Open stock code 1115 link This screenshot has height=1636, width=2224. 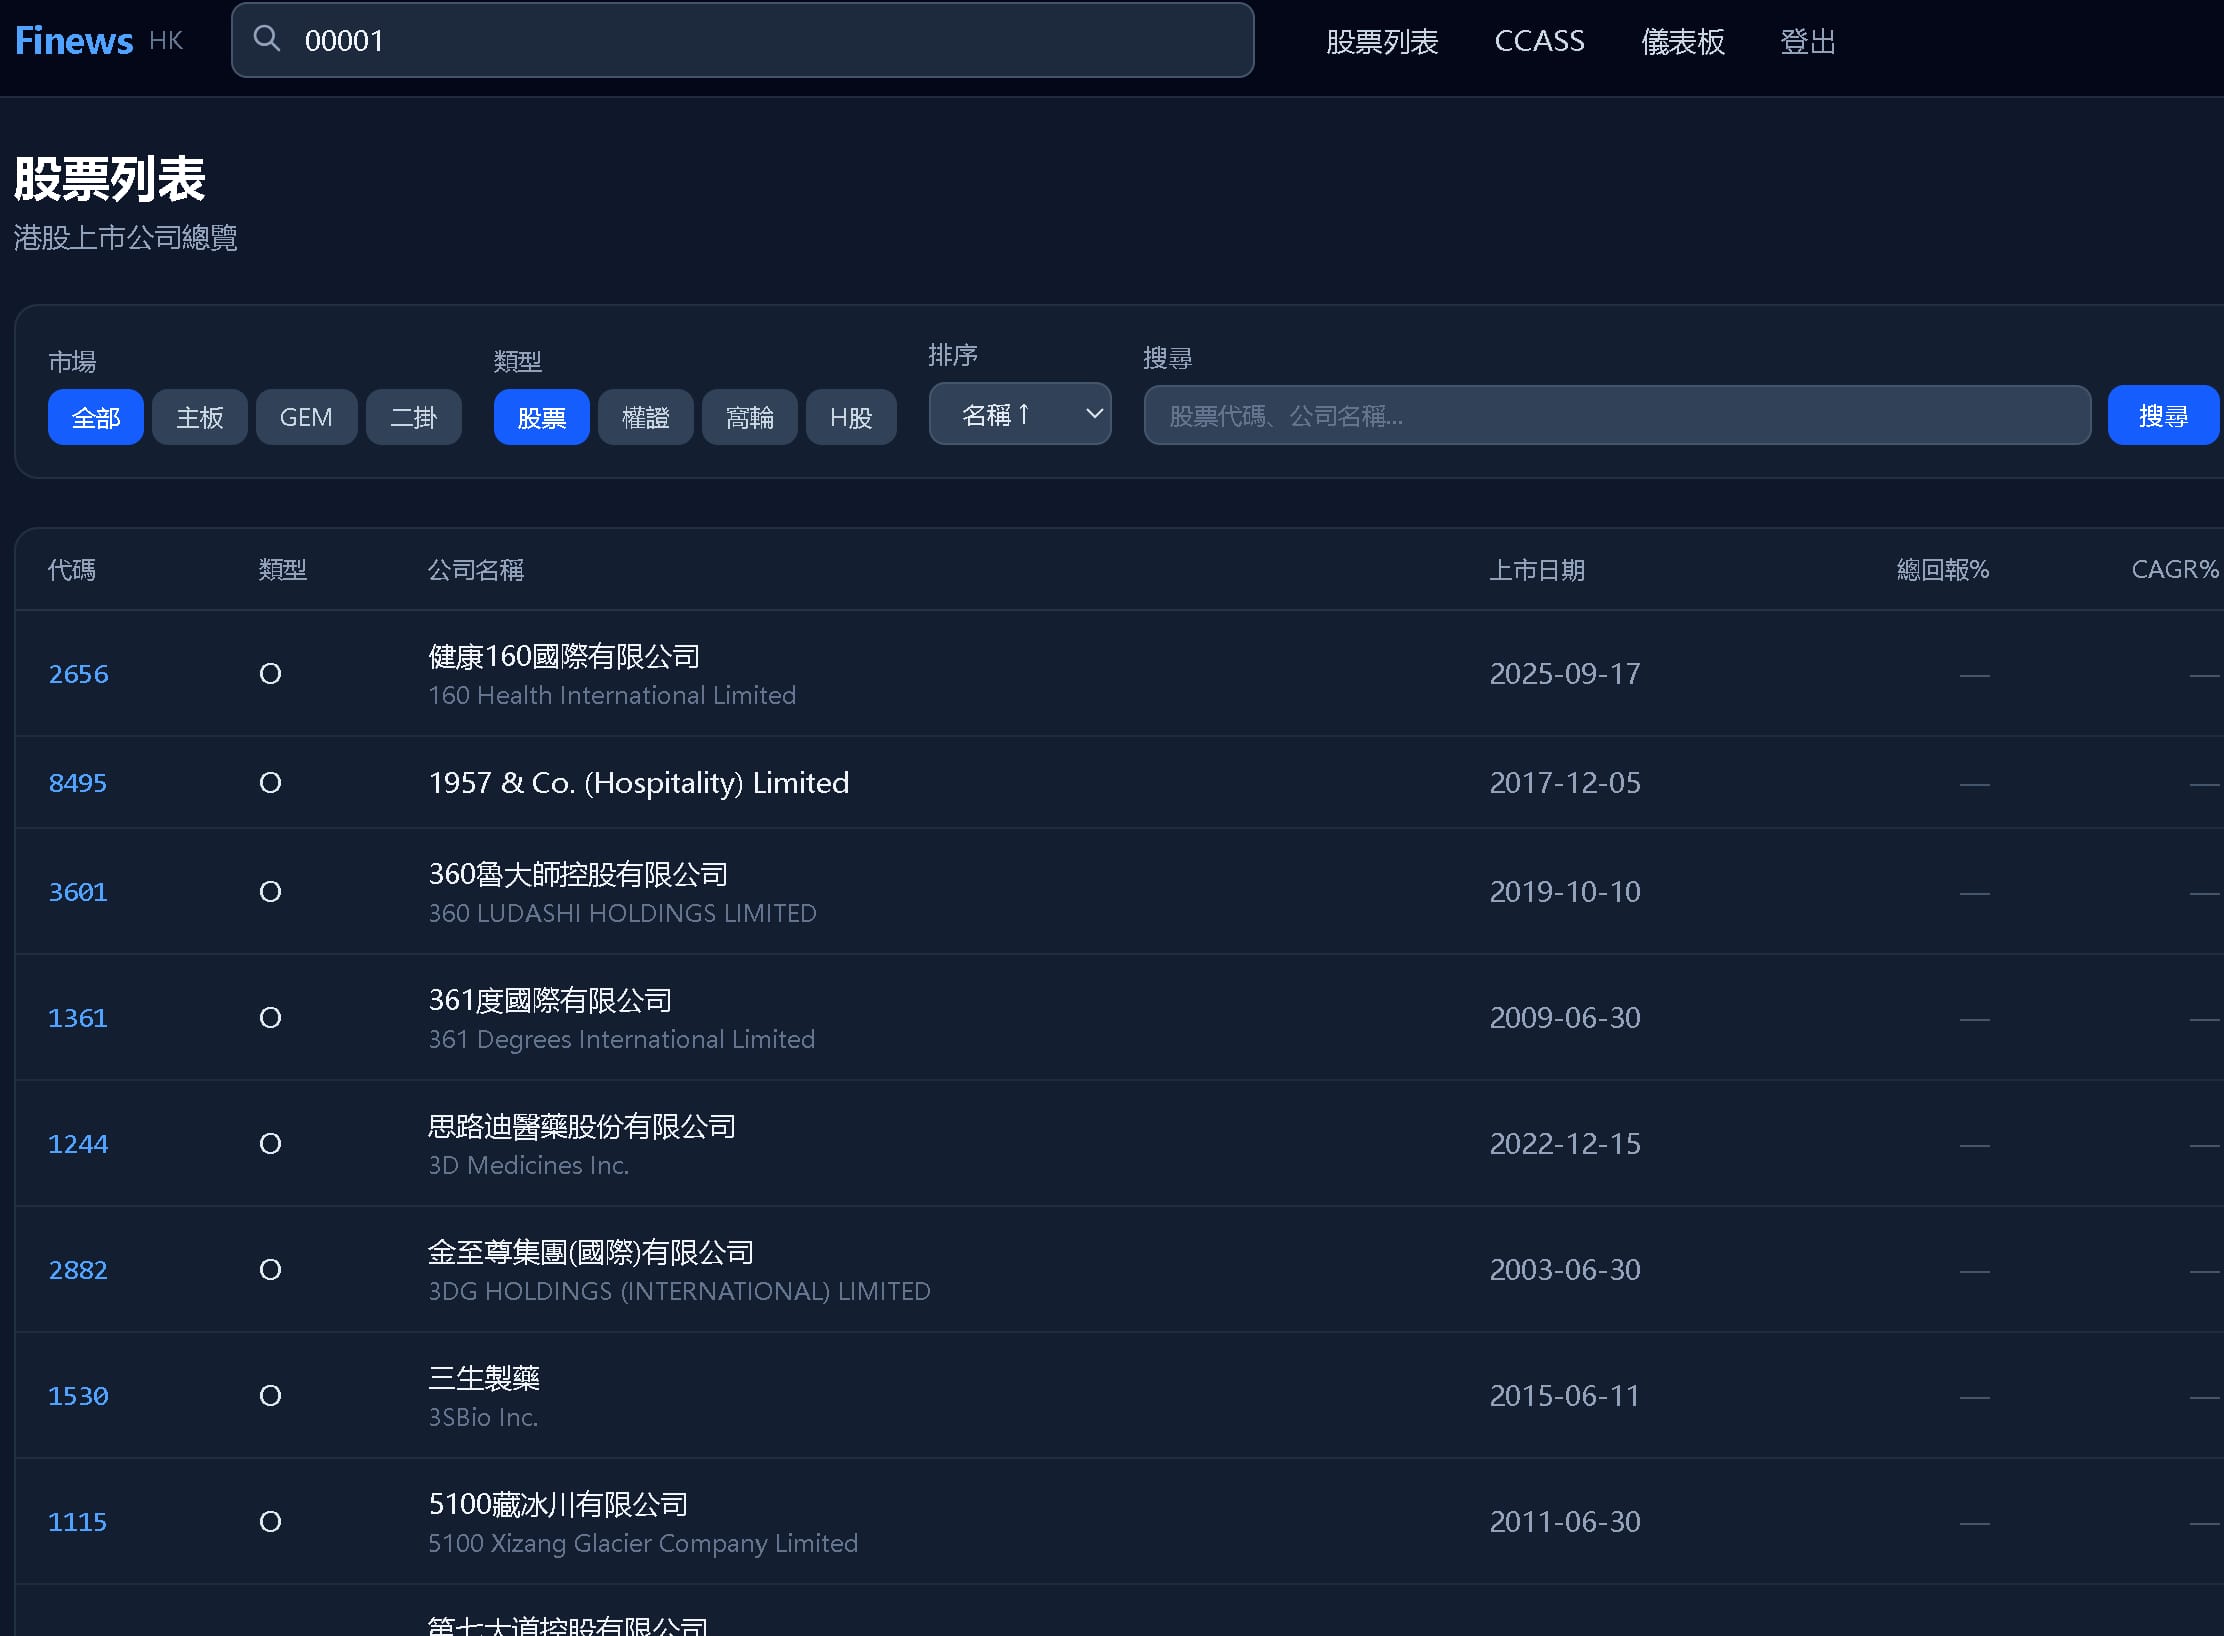78,1522
